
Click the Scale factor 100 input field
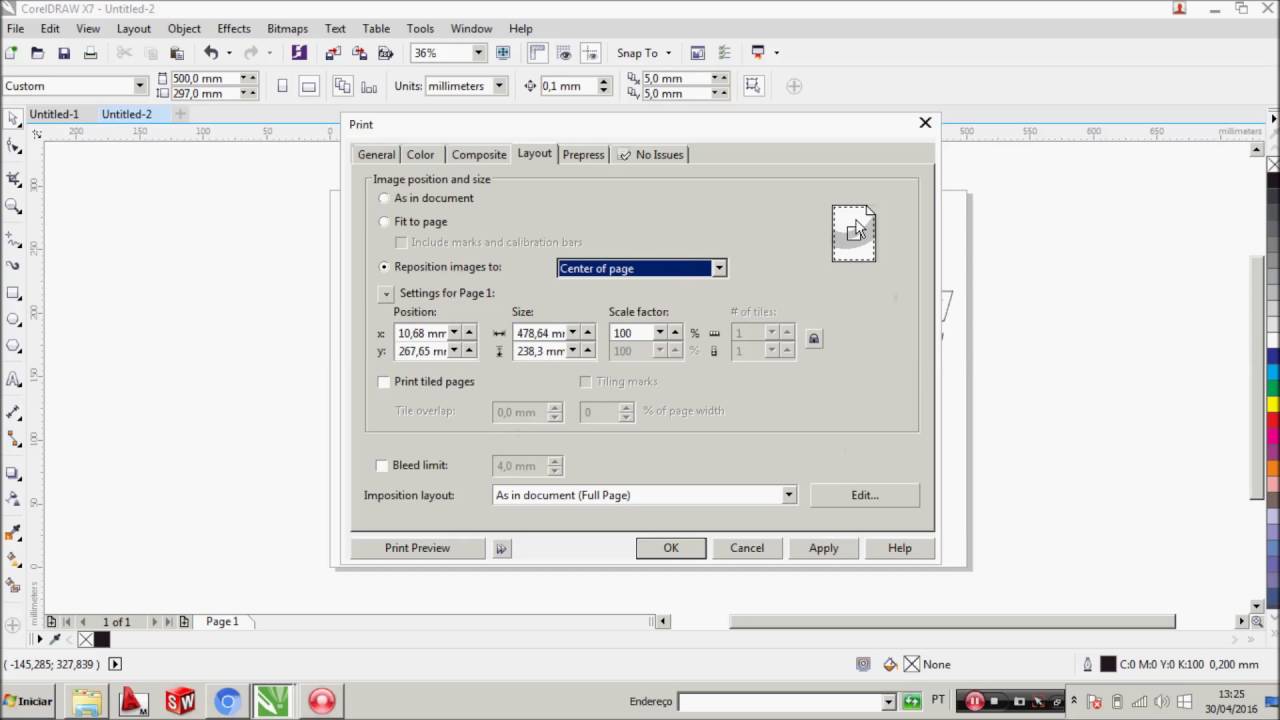pyautogui.click(x=632, y=333)
